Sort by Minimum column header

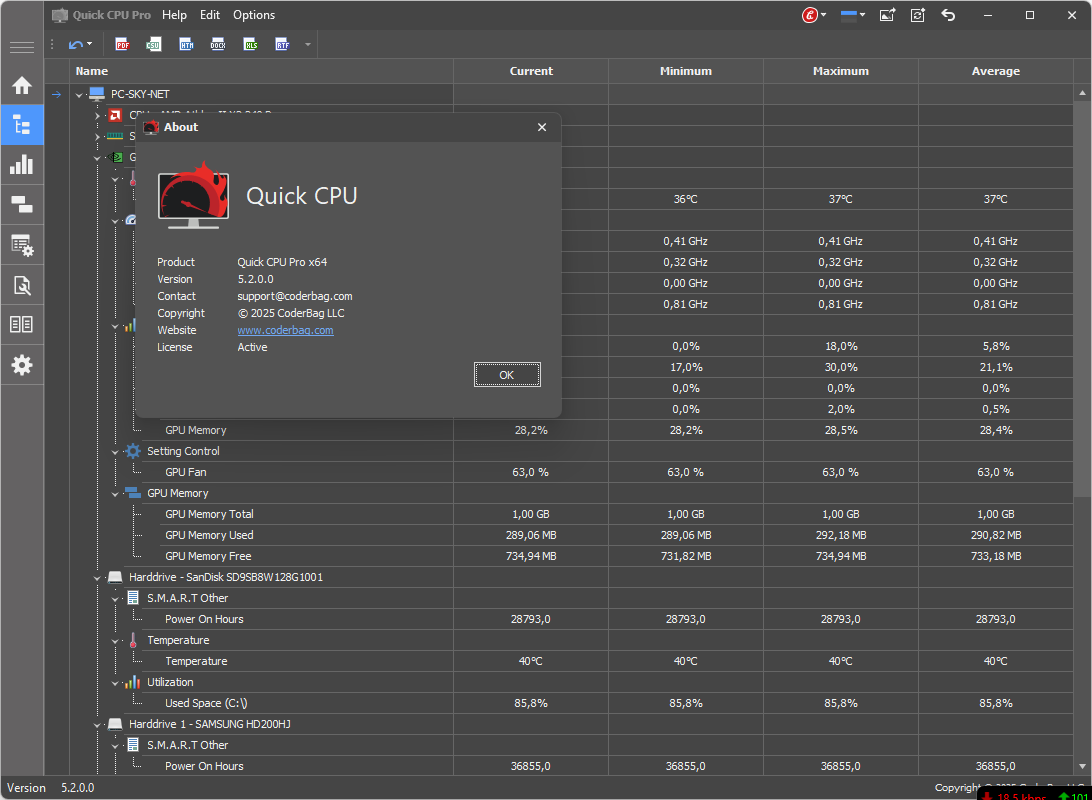coord(686,71)
